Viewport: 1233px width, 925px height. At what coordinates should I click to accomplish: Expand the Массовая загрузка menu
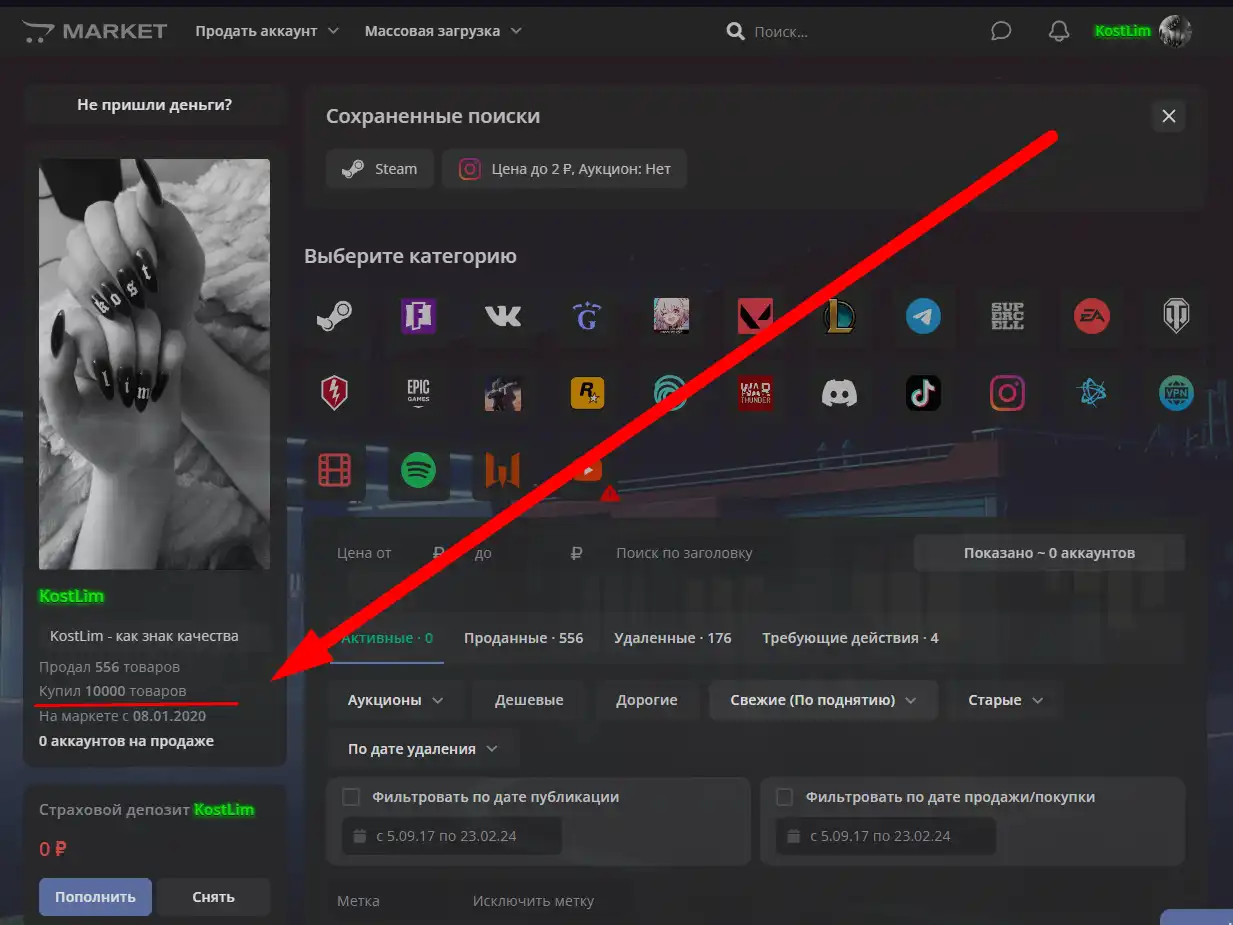443,31
